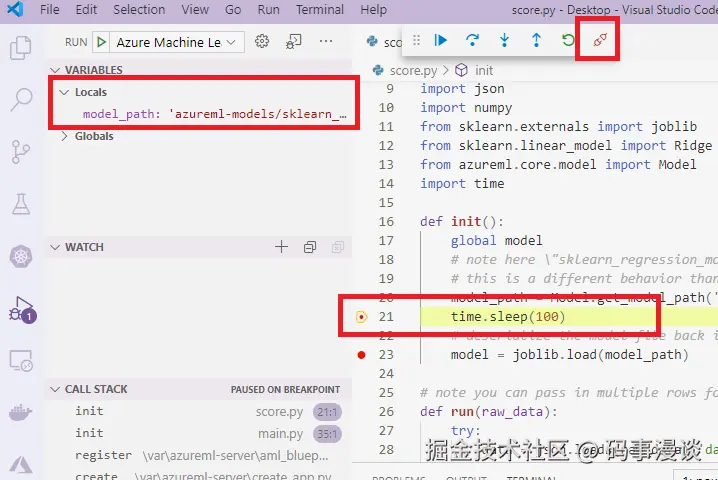Start debugging with green play button
Image resolution: width=718 pixels, height=480 pixels.
tap(101, 42)
